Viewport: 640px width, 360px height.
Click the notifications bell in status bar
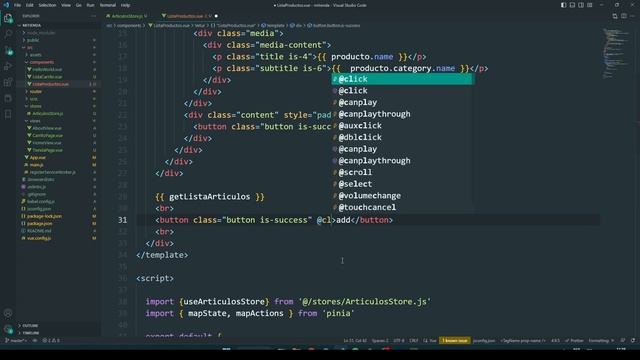click(x=633, y=340)
